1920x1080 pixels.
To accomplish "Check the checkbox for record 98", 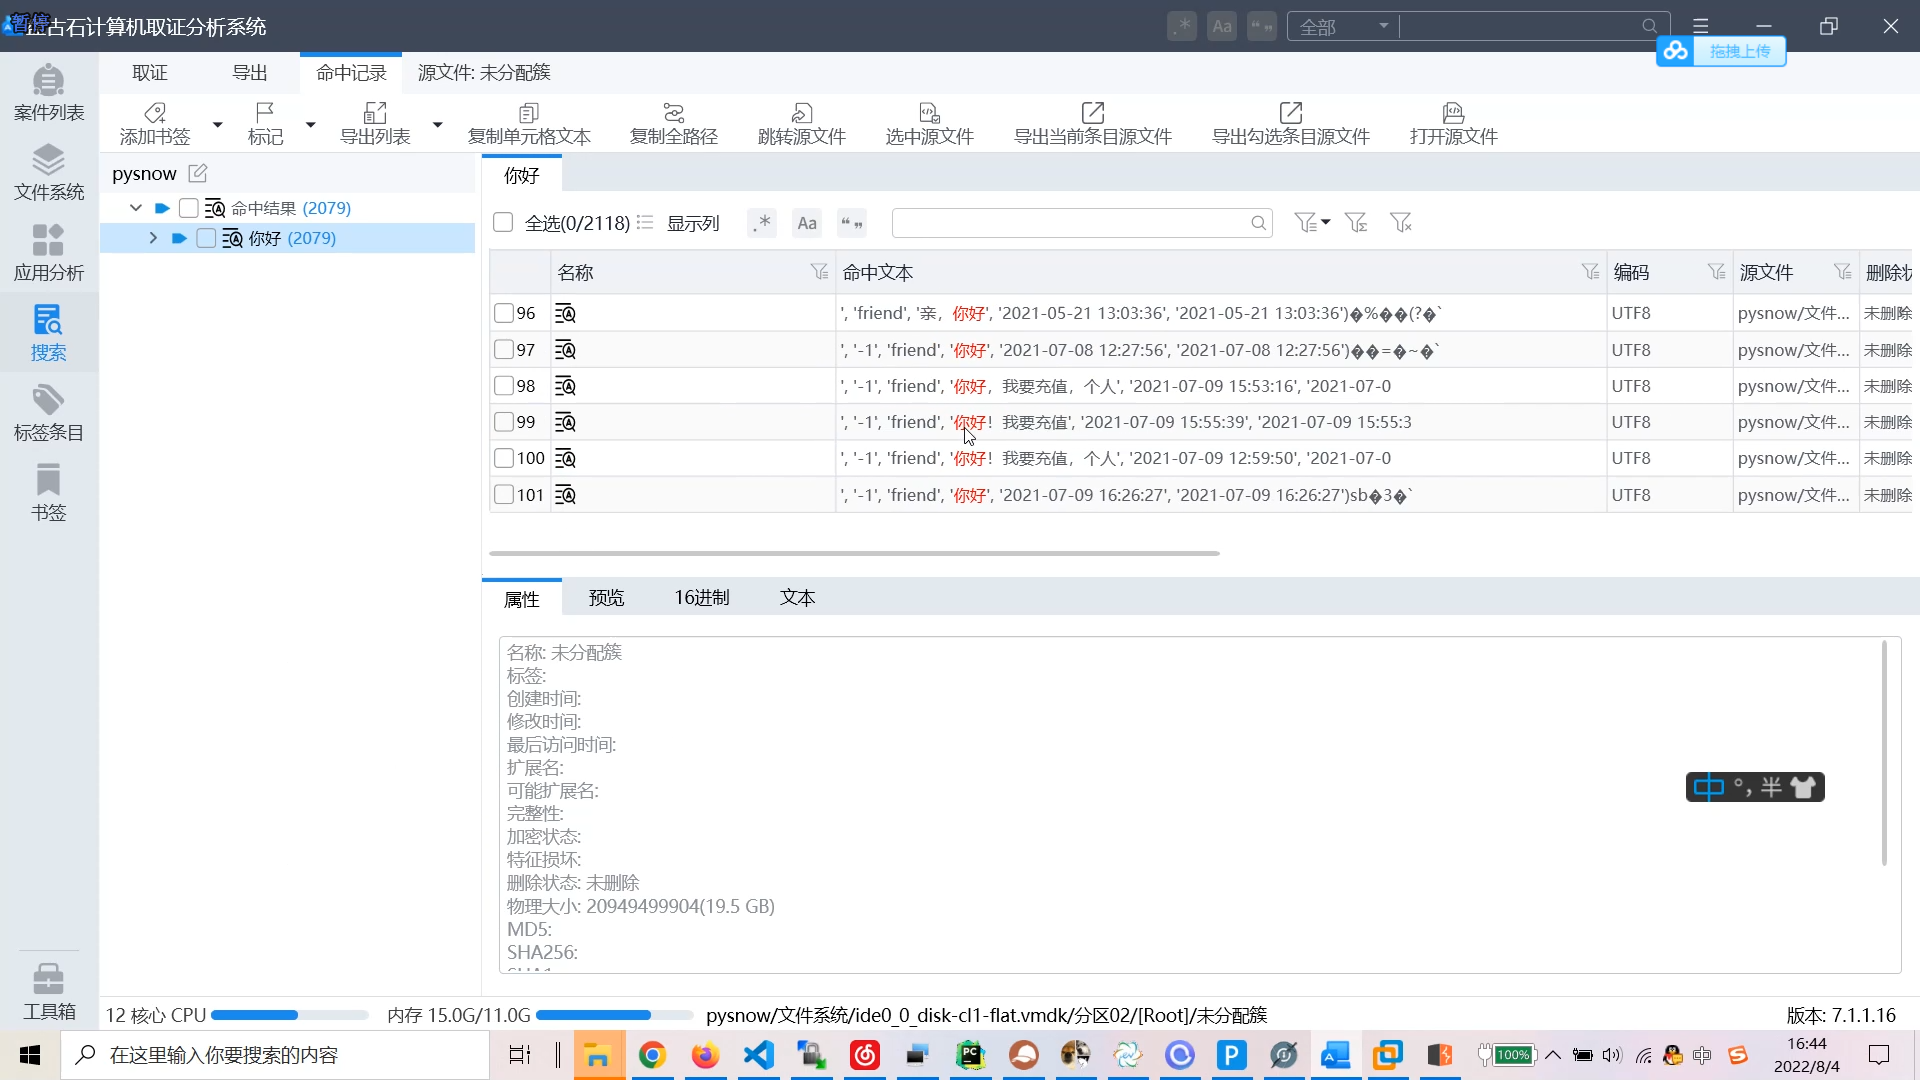I will [x=504, y=386].
